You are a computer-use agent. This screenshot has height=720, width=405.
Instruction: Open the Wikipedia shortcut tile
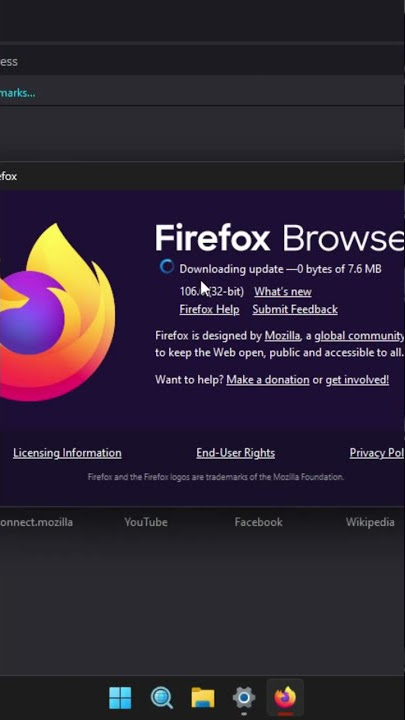pyautogui.click(x=370, y=522)
